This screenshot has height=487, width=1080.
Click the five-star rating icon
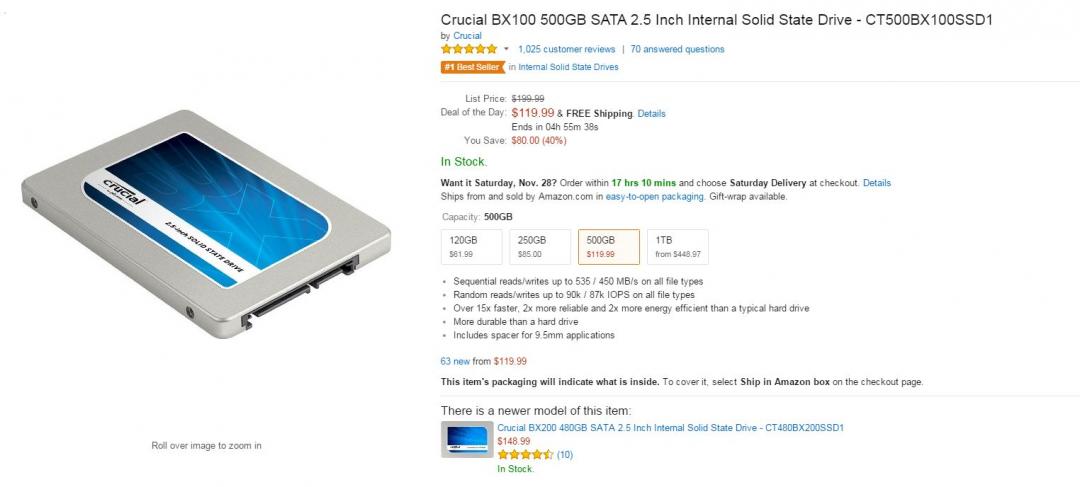pyautogui.click(x=469, y=49)
